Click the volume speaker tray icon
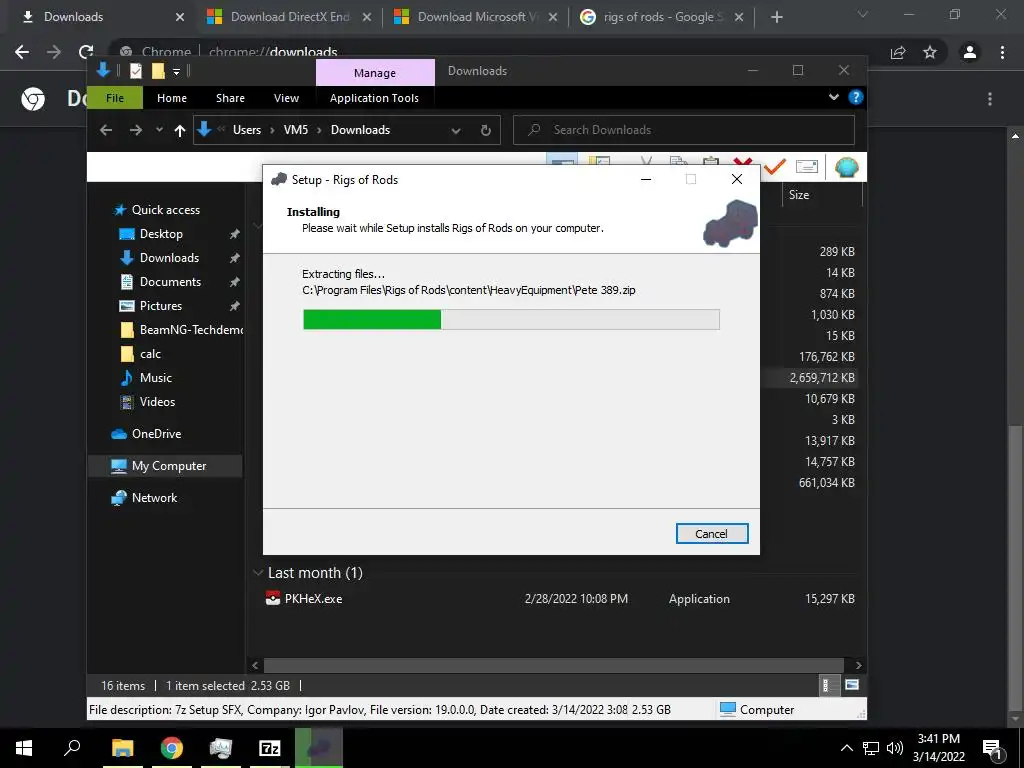Screen dimensions: 1024x768 [895, 748]
